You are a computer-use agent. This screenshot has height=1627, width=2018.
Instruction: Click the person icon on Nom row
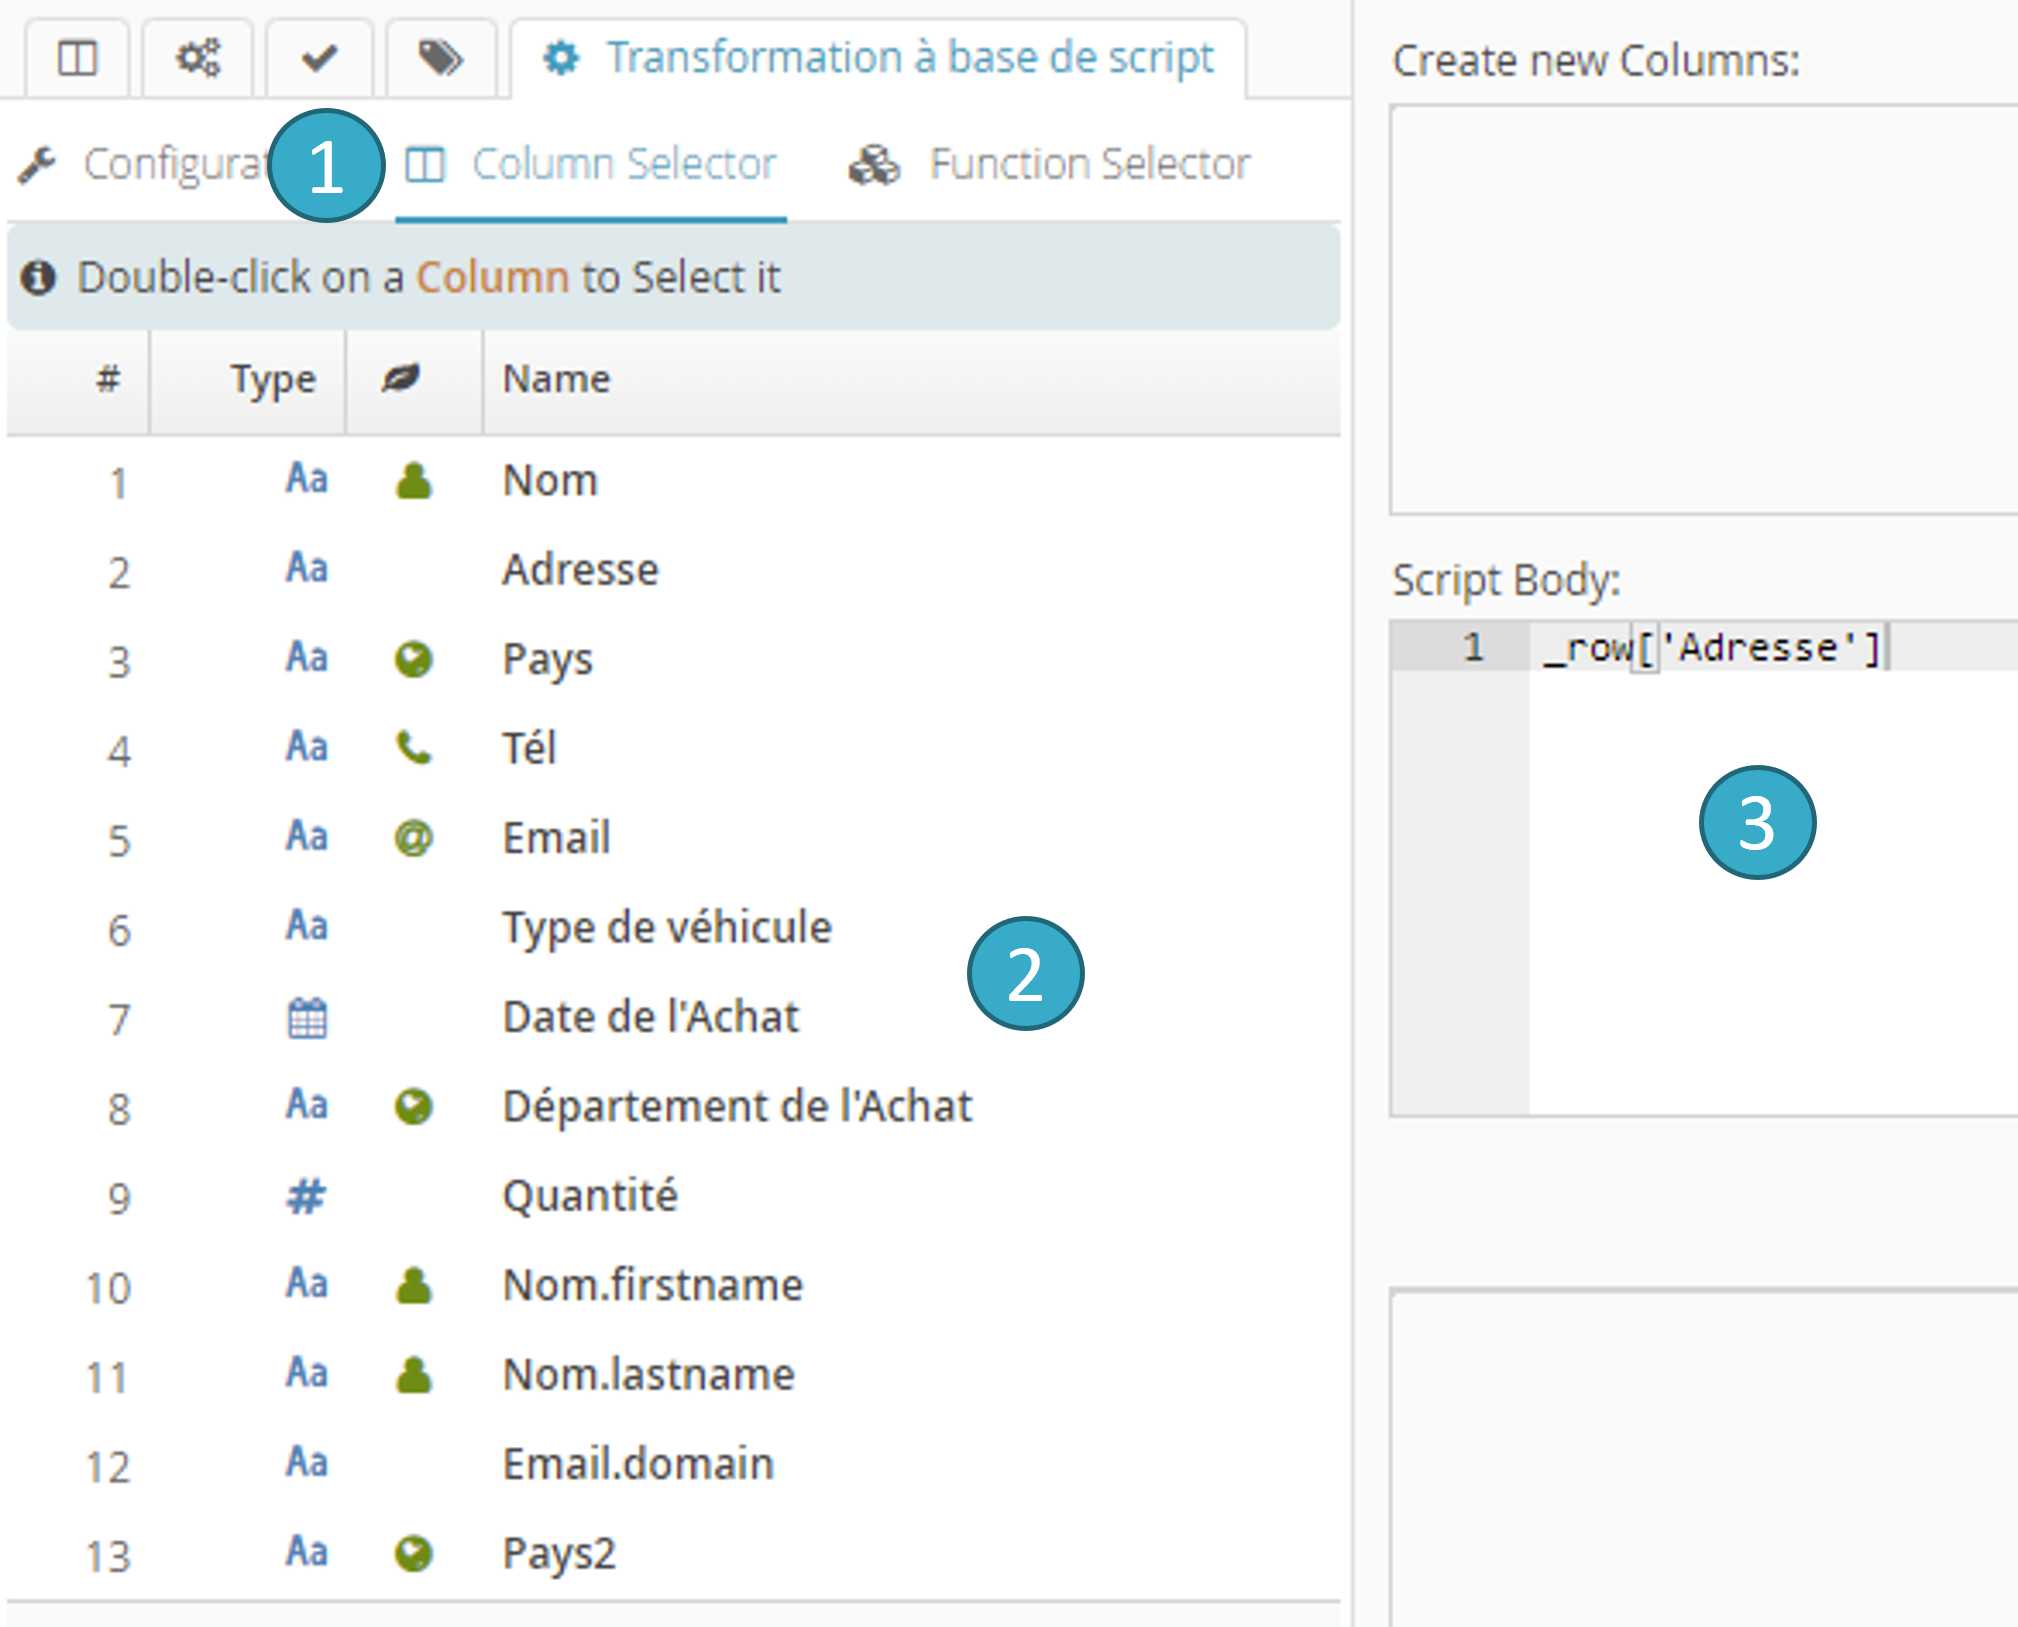(413, 481)
